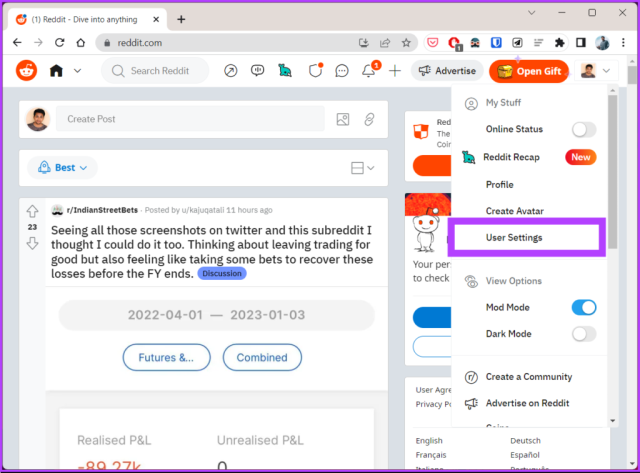
Task: Click the install app icon in address bar
Action: pos(363,42)
